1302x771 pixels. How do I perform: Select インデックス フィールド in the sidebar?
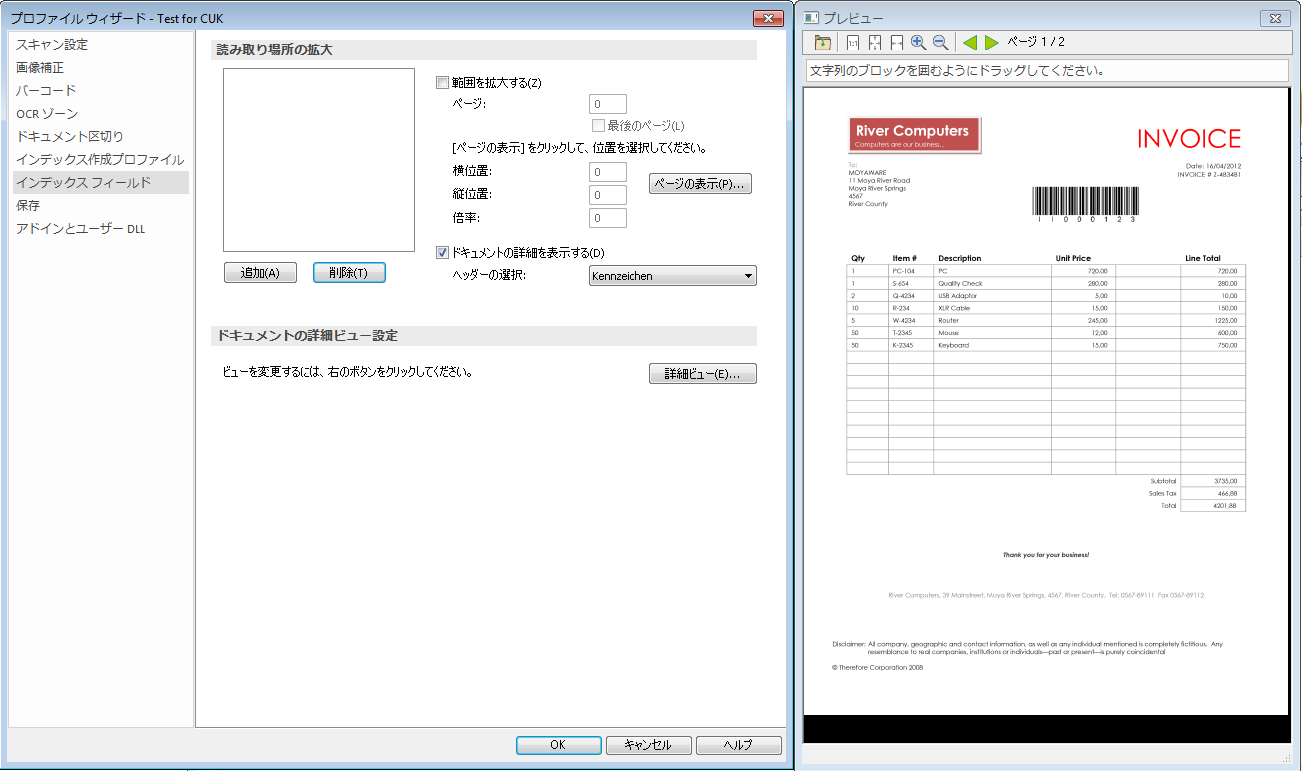pos(101,183)
